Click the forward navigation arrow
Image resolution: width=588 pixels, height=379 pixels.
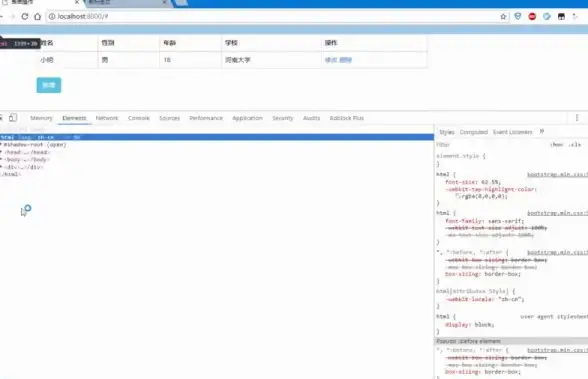(x=12, y=16)
